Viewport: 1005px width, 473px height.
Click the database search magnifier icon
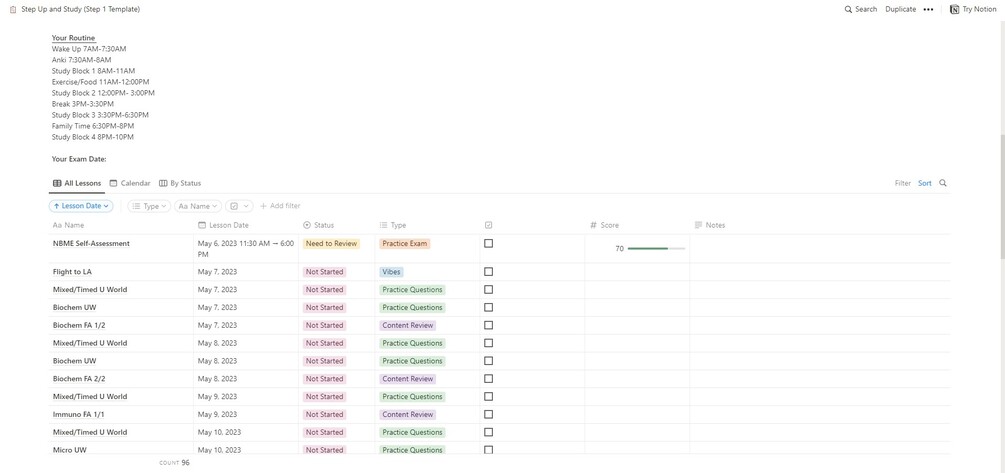point(943,183)
